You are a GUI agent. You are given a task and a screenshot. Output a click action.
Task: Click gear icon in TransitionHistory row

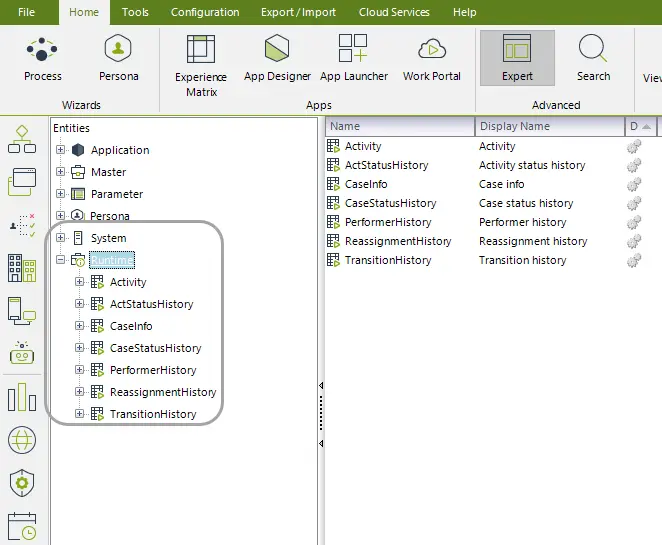(634, 260)
